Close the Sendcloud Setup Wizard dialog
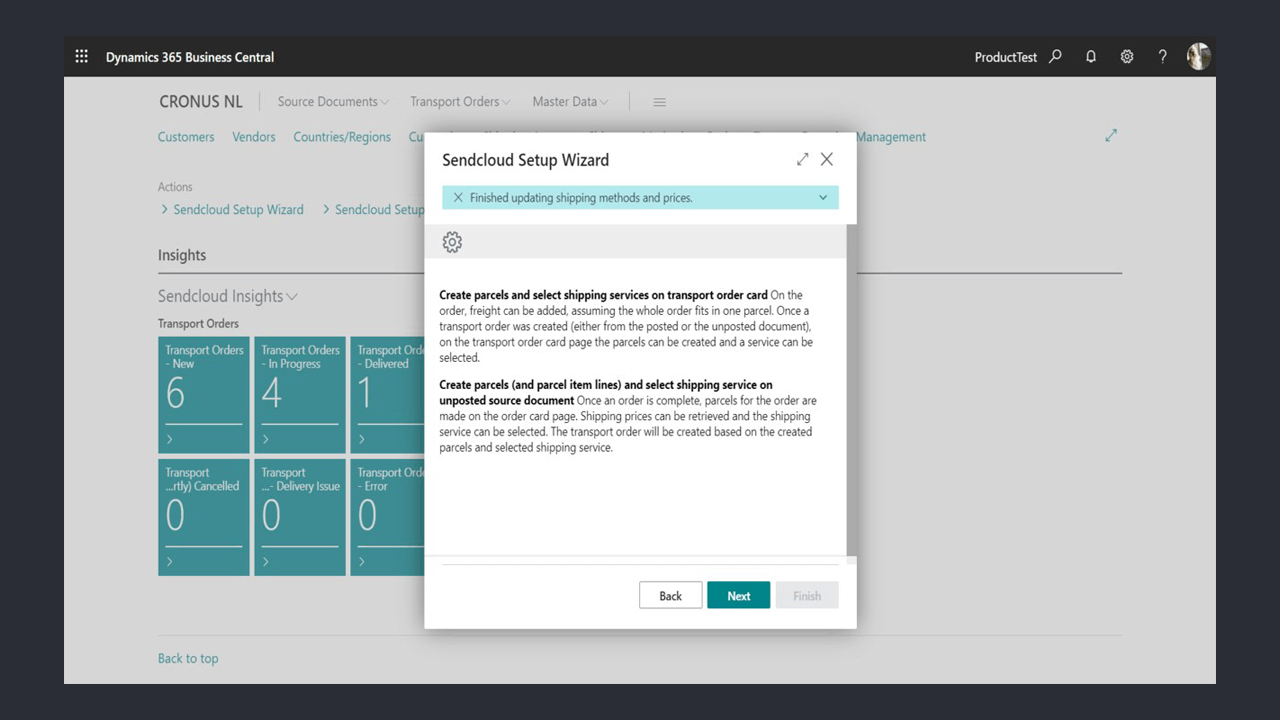 [x=827, y=159]
